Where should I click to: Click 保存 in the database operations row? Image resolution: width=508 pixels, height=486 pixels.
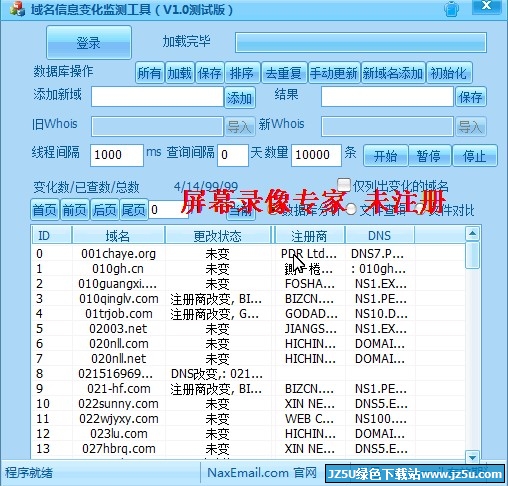[210, 72]
